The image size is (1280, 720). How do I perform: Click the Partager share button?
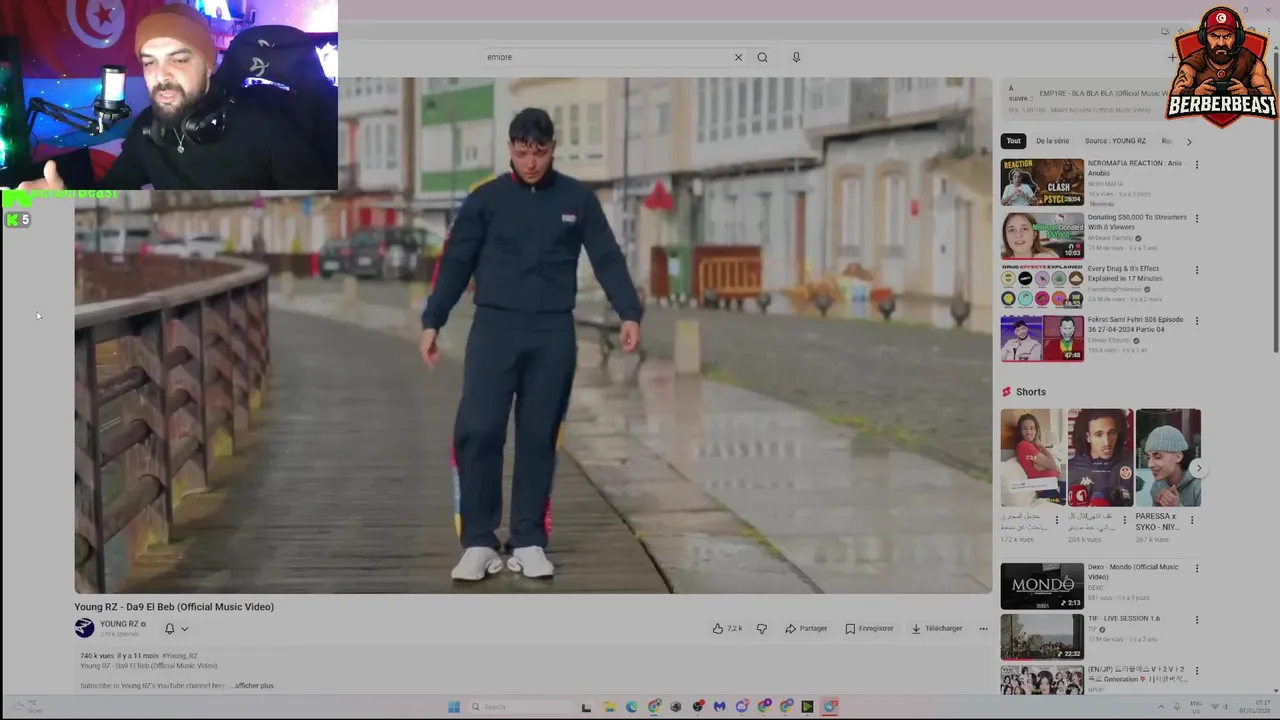tap(805, 629)
